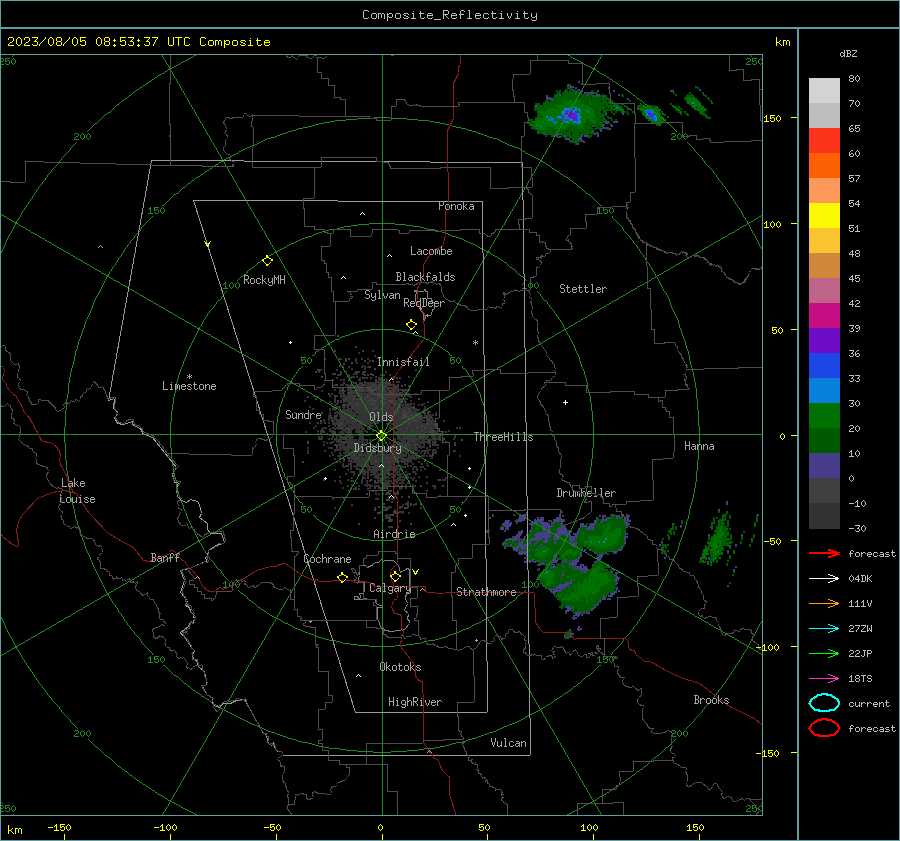
Task: Click the Sundre town label
Action: 303,414
